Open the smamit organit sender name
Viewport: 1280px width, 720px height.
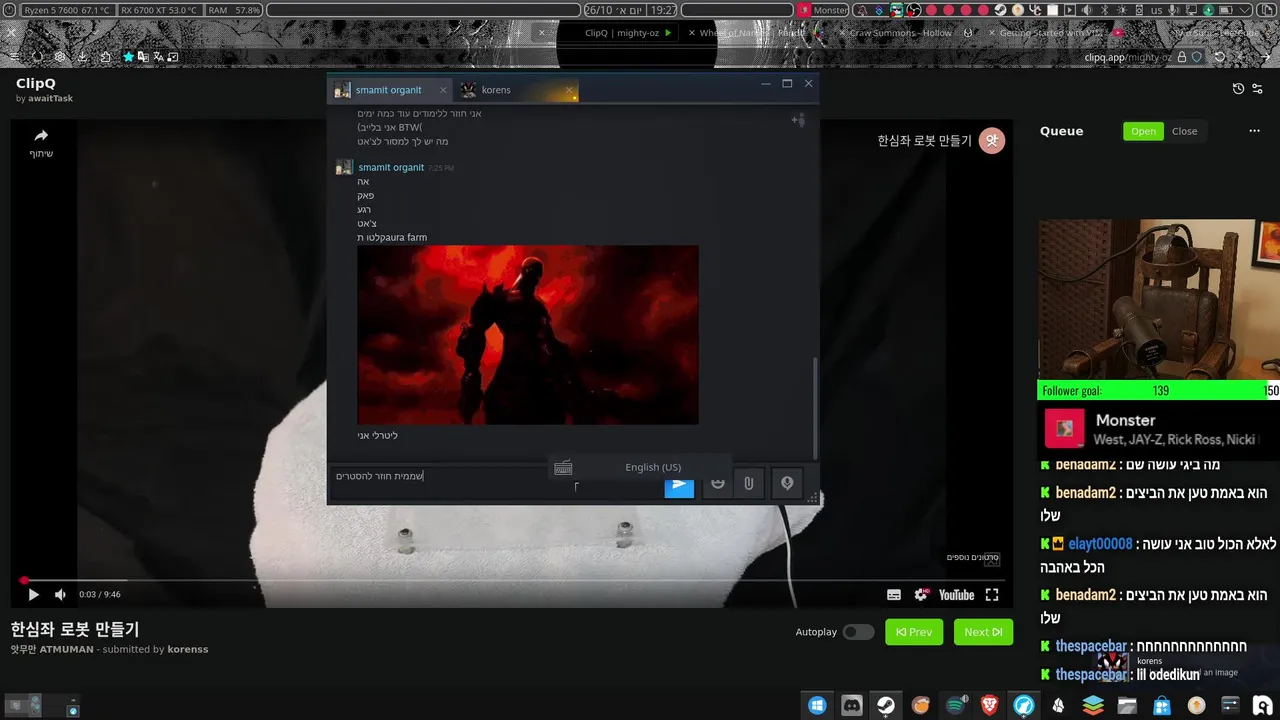(x=391, y=167)
